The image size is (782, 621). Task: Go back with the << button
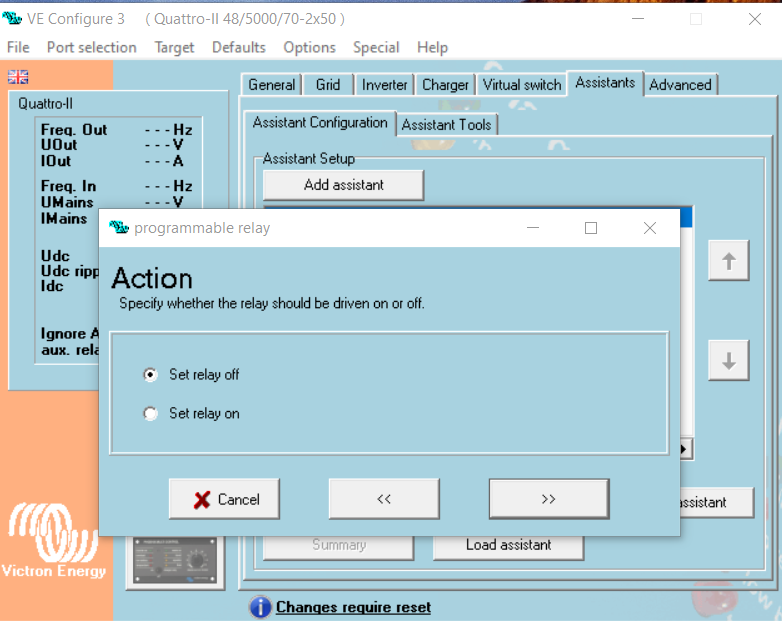pyautogui.click(x=384, y=499)
